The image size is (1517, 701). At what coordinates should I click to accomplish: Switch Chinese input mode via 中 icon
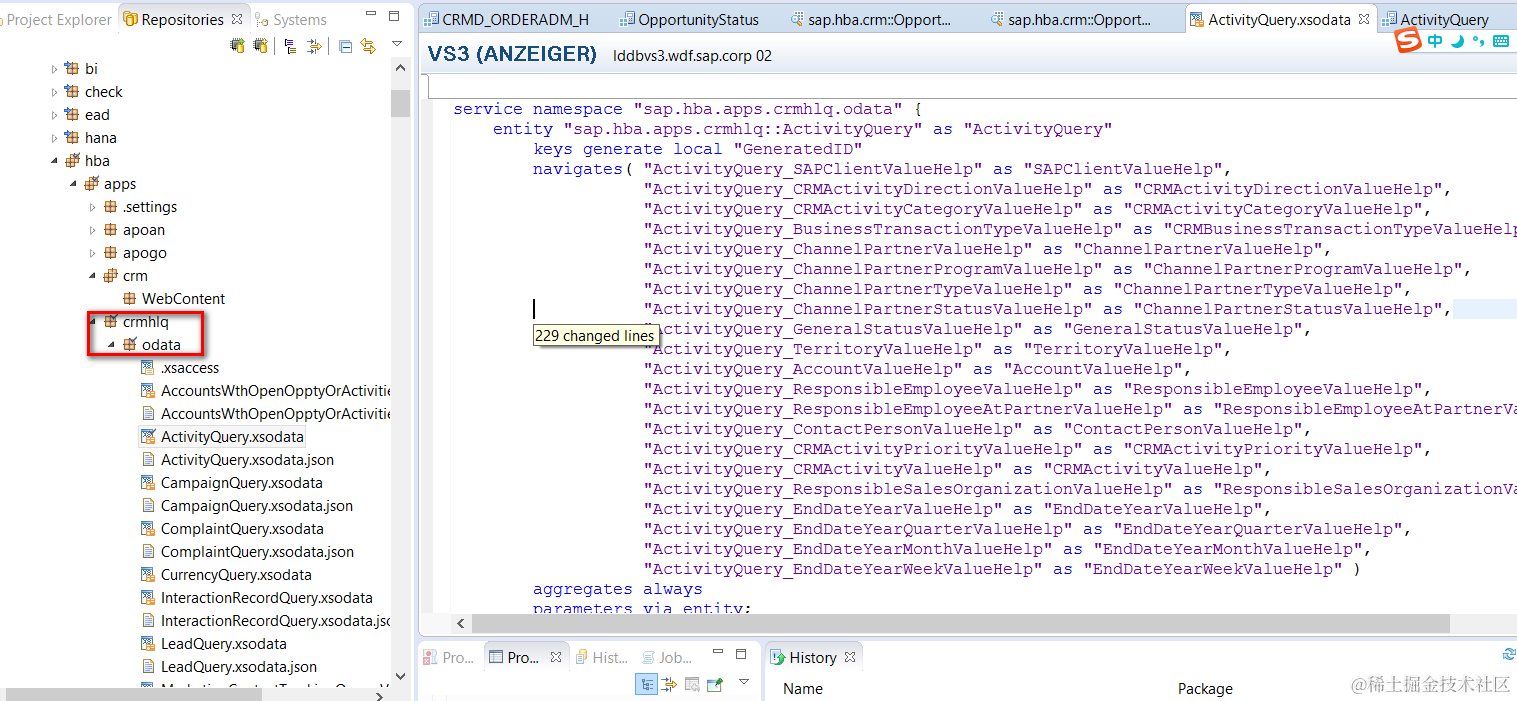click(x=1436, y=42)
